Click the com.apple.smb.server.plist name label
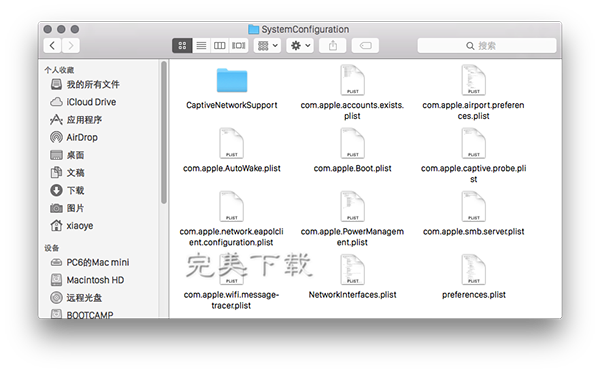600x373 pixels. (x=474, y=231)
